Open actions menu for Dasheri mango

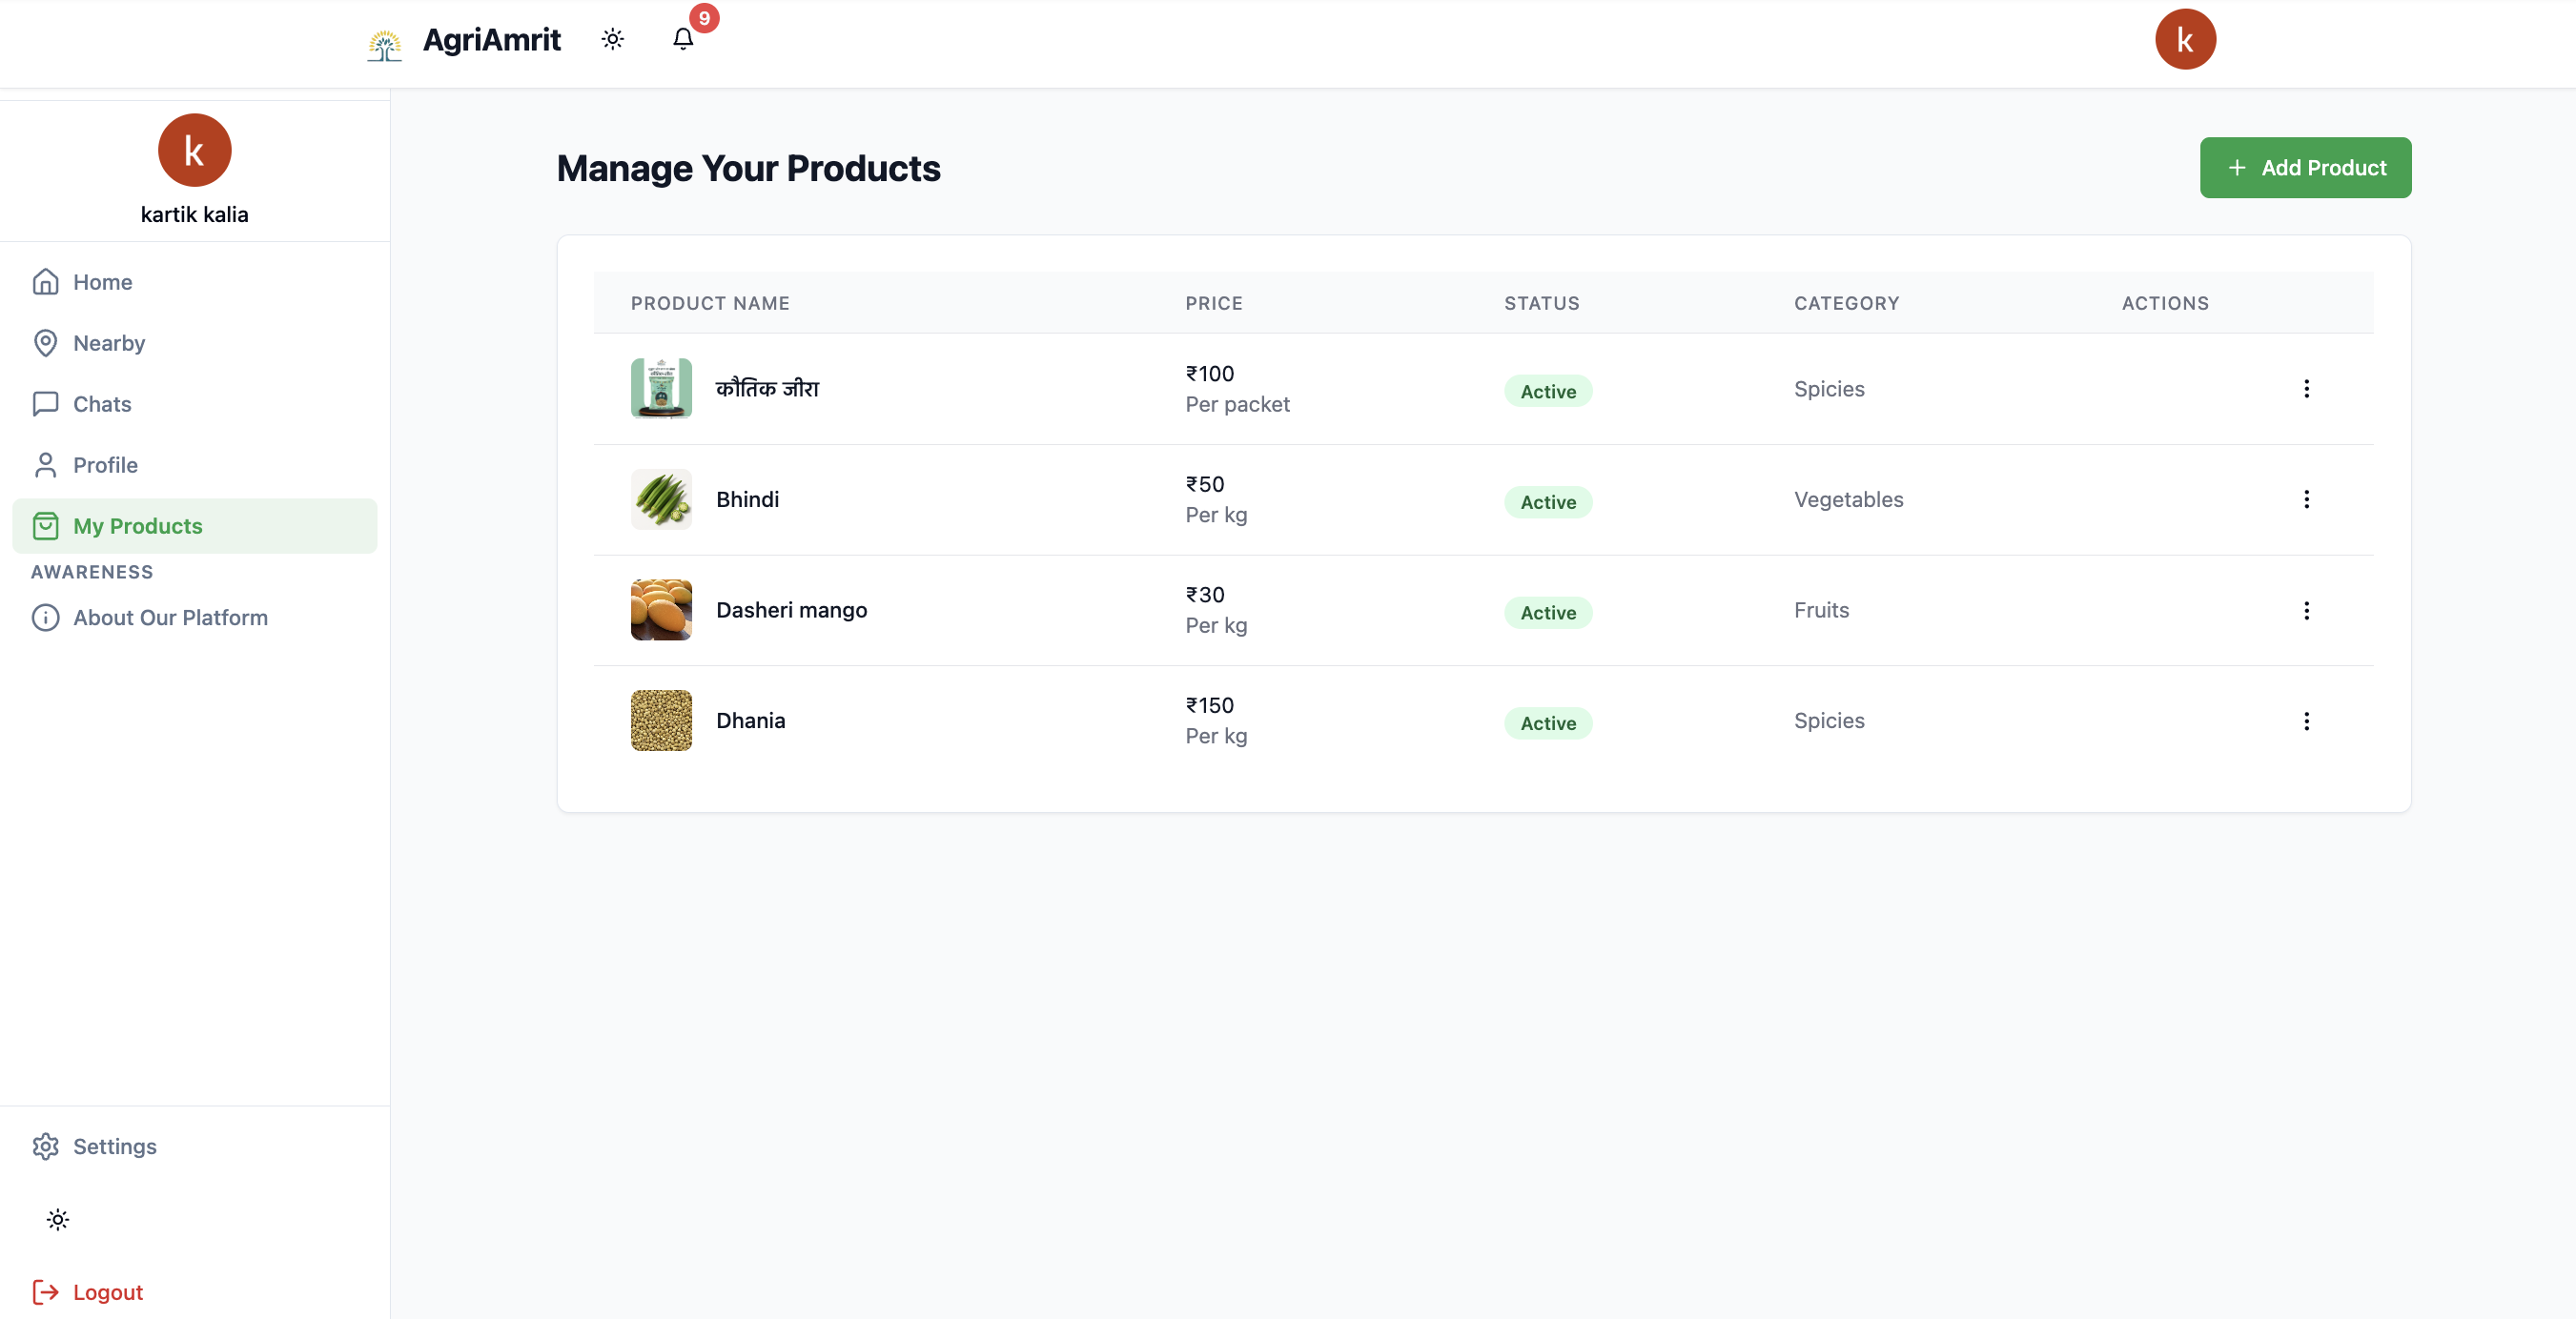click(x=2306, y=610)
